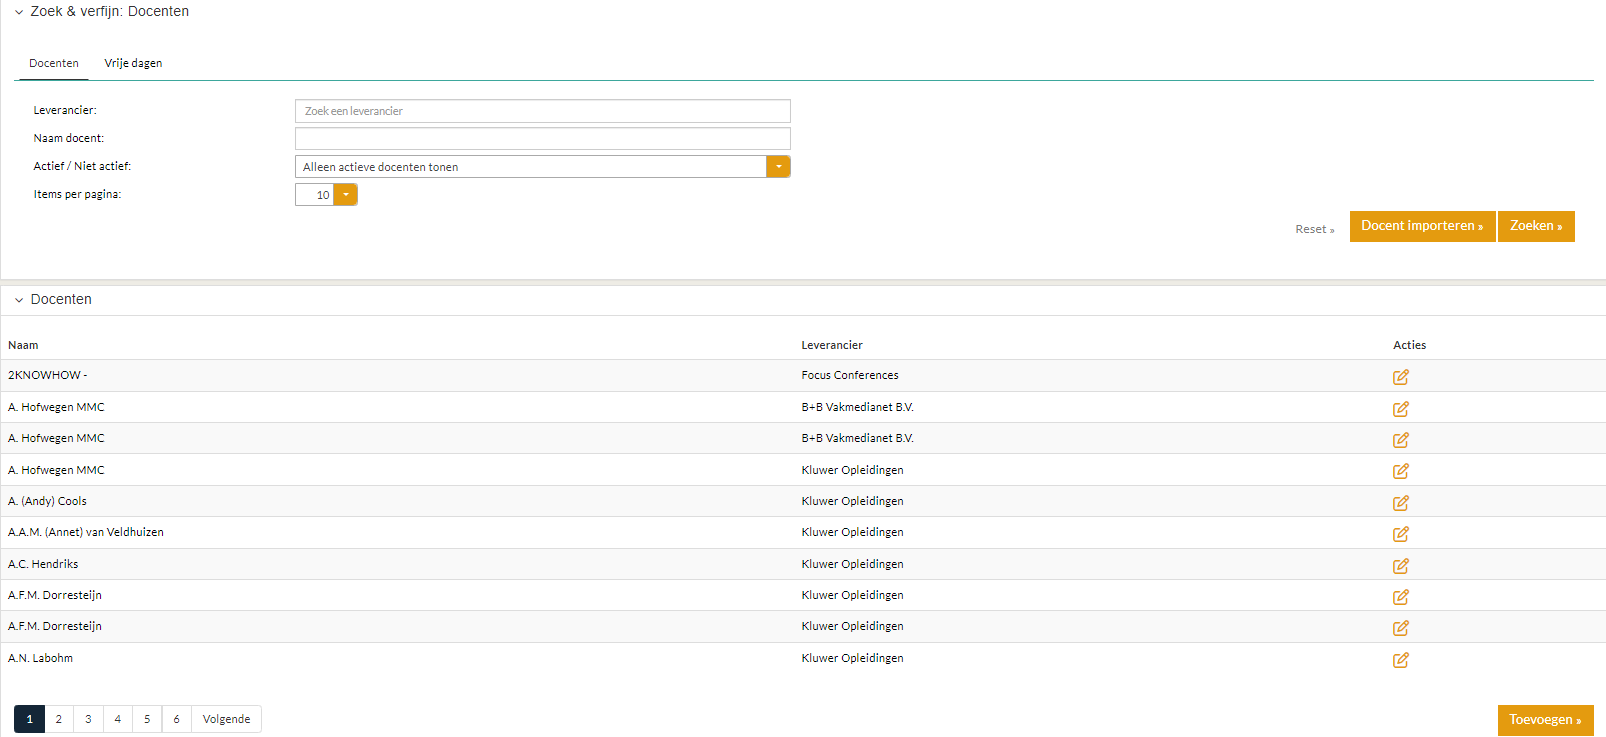Viewport: 1606px width, 737px height.
Task: Open edit for A.A.M. (Annet) van Veldhuizen
Action: click(x=1400, y=534)
